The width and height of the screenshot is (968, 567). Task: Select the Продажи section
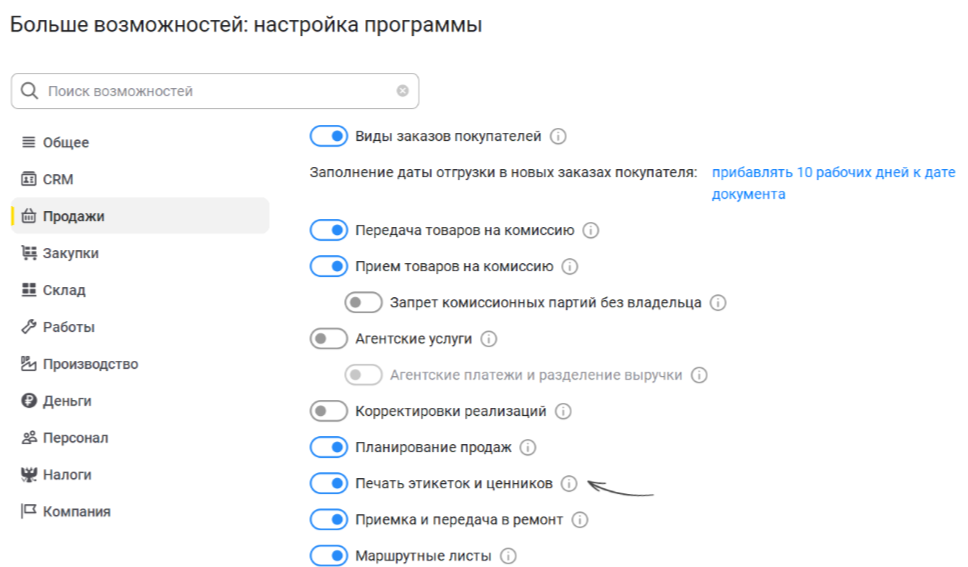(x=140, y=216)
